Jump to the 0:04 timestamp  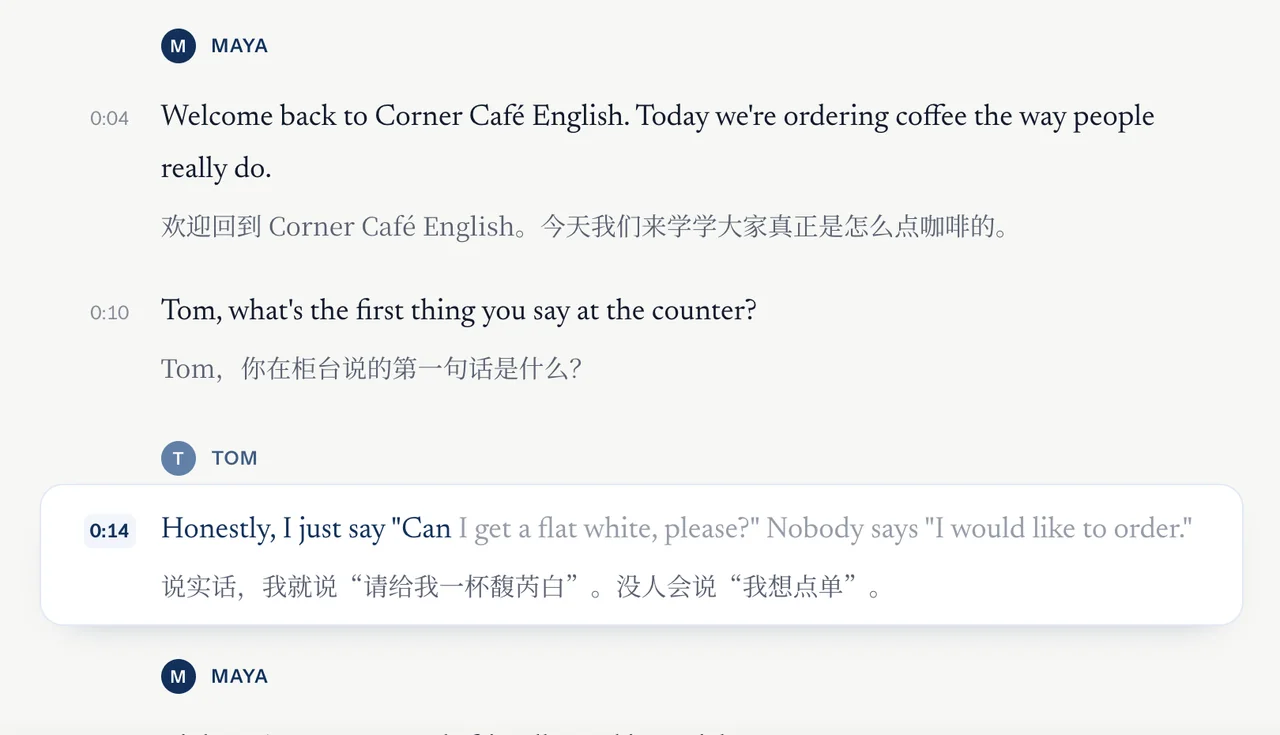(109, 118)
